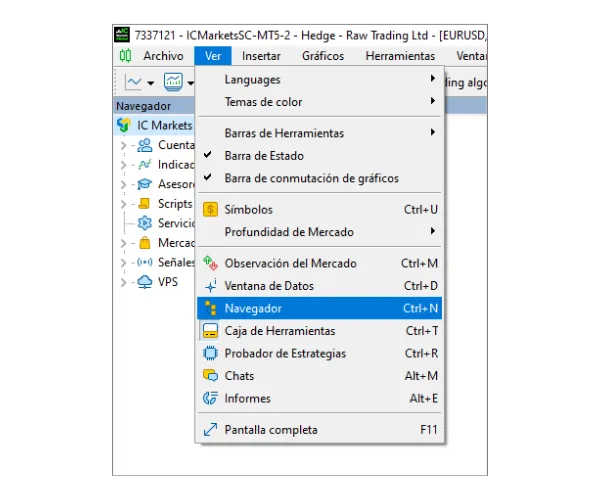Click the Señales broadcast icon
Image resolution: width=600 pixels, height=500 pixels.
click(145, 262)
